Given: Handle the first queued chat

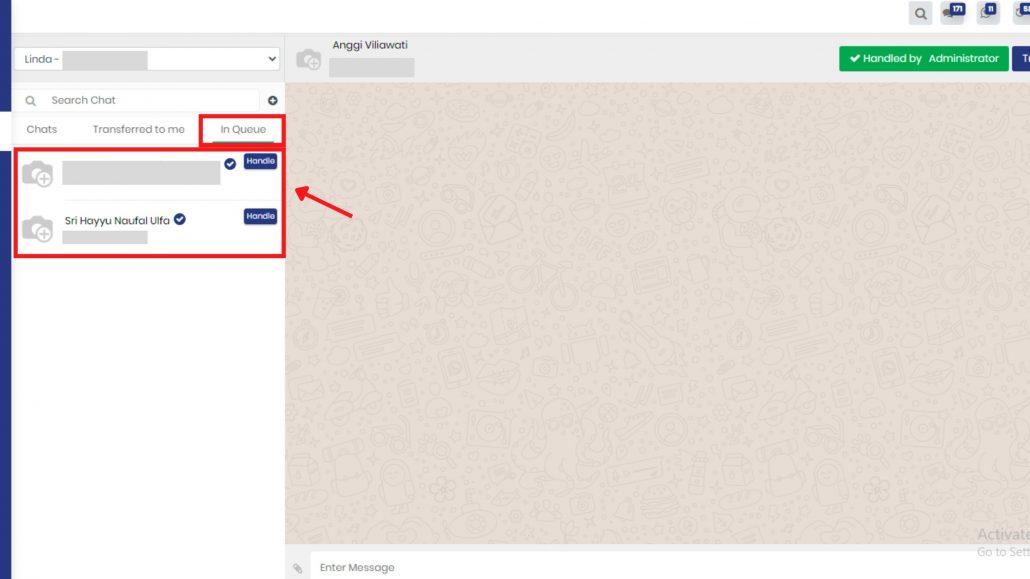Looking at the screenshot, I should [260, 161].
